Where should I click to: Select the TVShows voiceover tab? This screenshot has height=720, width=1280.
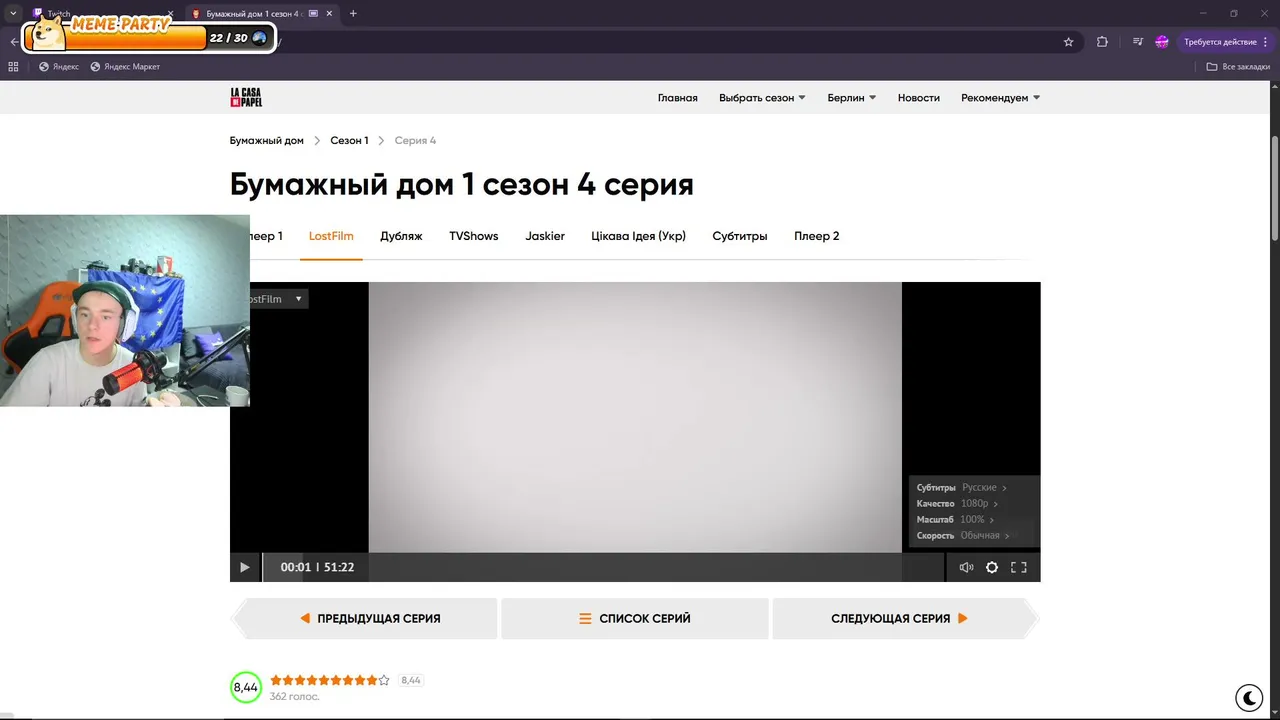click(x=474, y=236)
